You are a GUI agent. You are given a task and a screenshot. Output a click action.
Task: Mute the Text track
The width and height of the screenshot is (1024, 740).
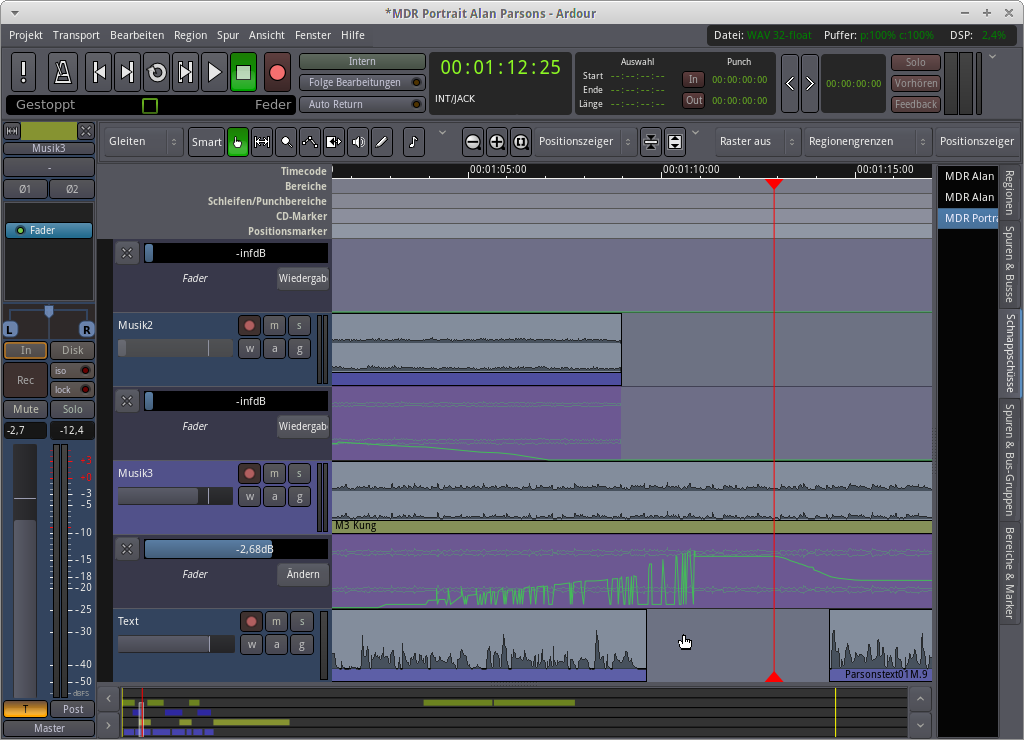click(274, 621)
